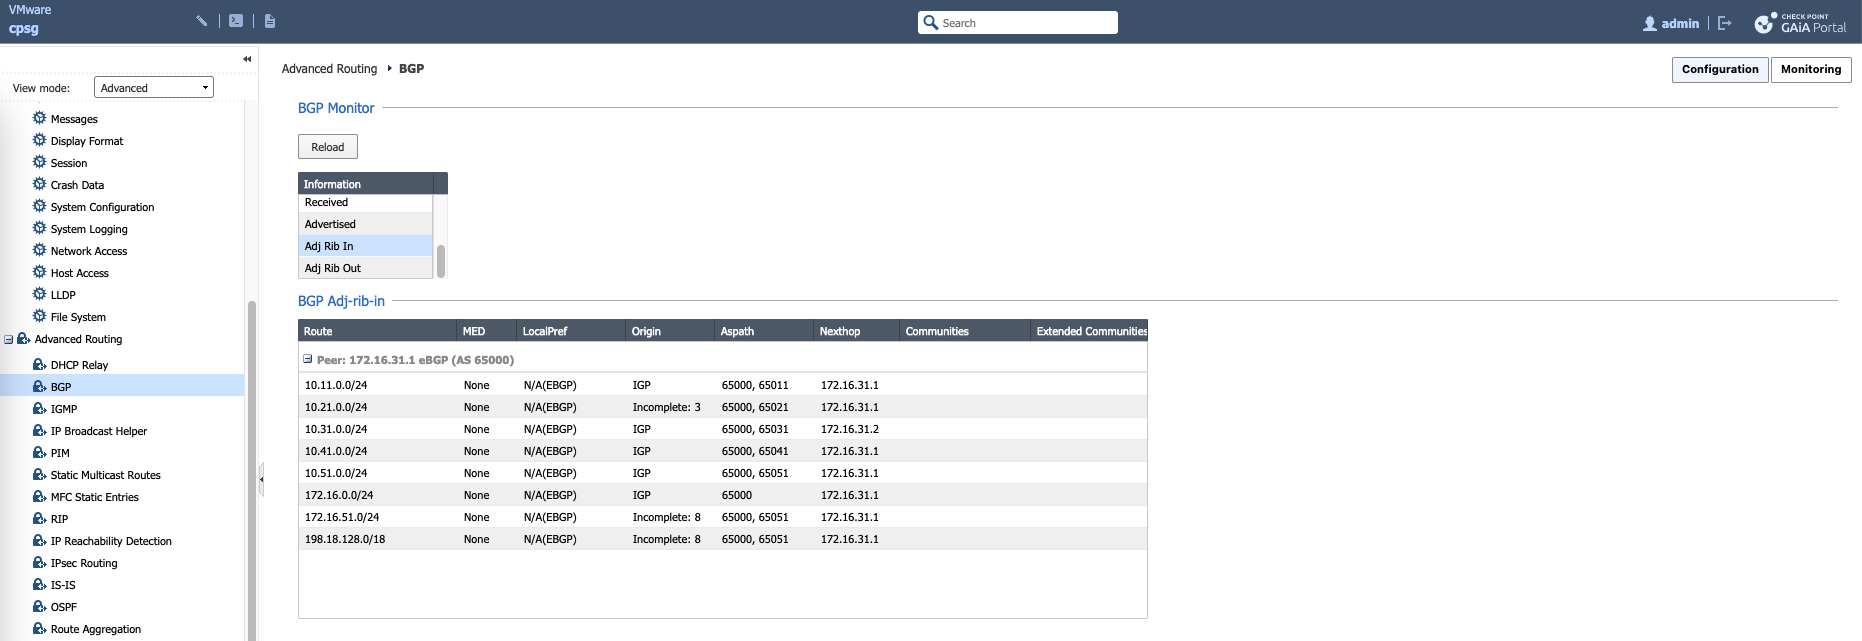The width and height of the screenshot is (1862, 641).
Task: Open IPsec Routing in the navigation tree
Action: [x=84, y=563]
